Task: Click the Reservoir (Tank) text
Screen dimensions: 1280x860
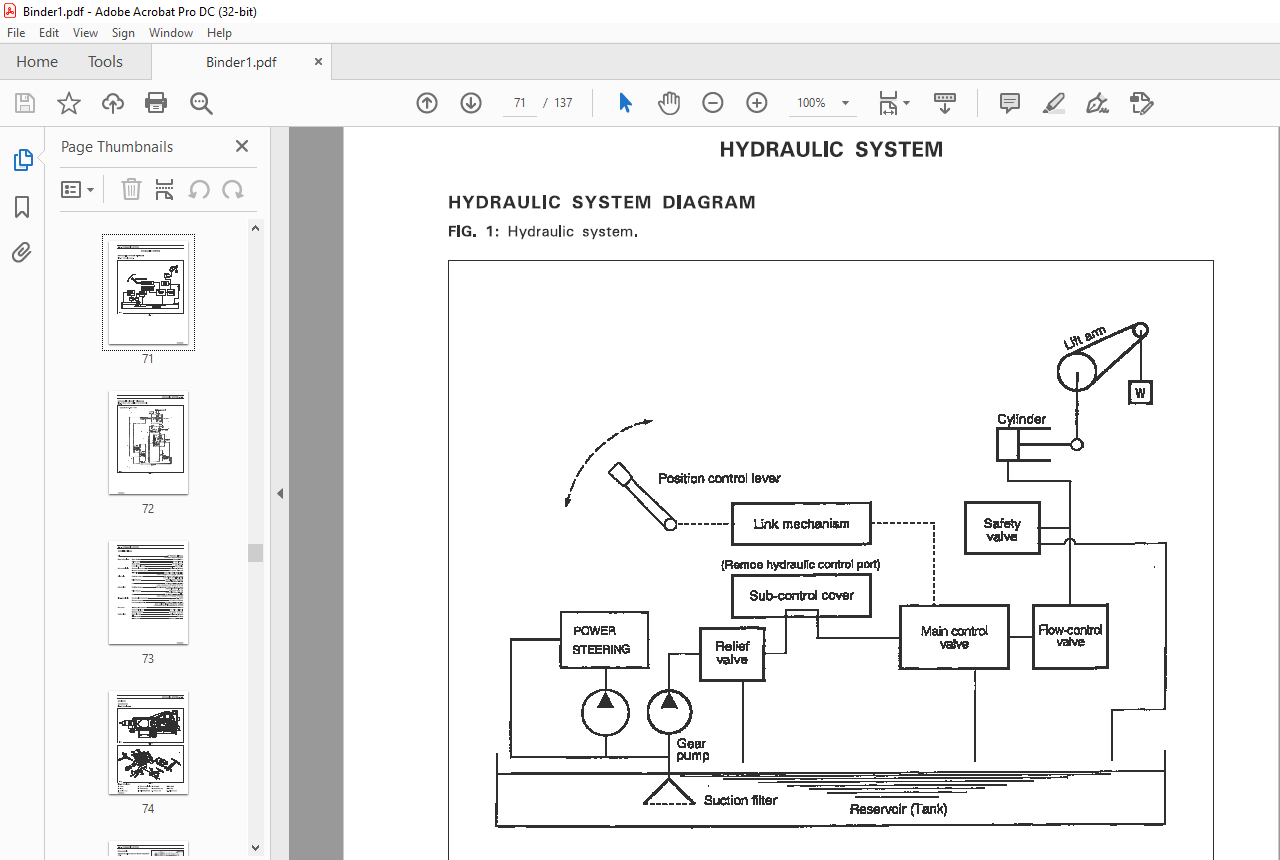Action: 898,809
